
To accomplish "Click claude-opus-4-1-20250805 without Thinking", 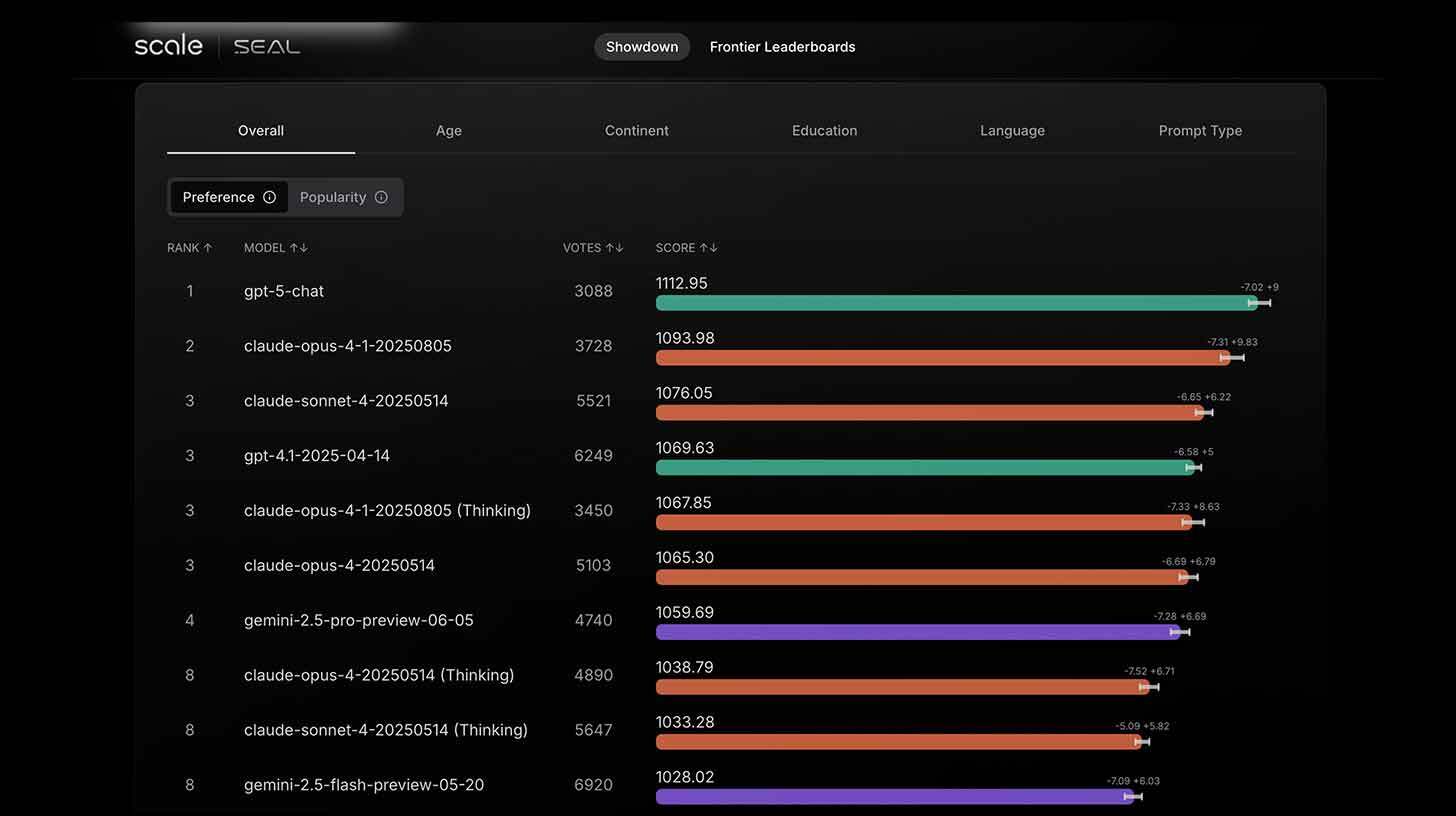I will tap(348, 346).
